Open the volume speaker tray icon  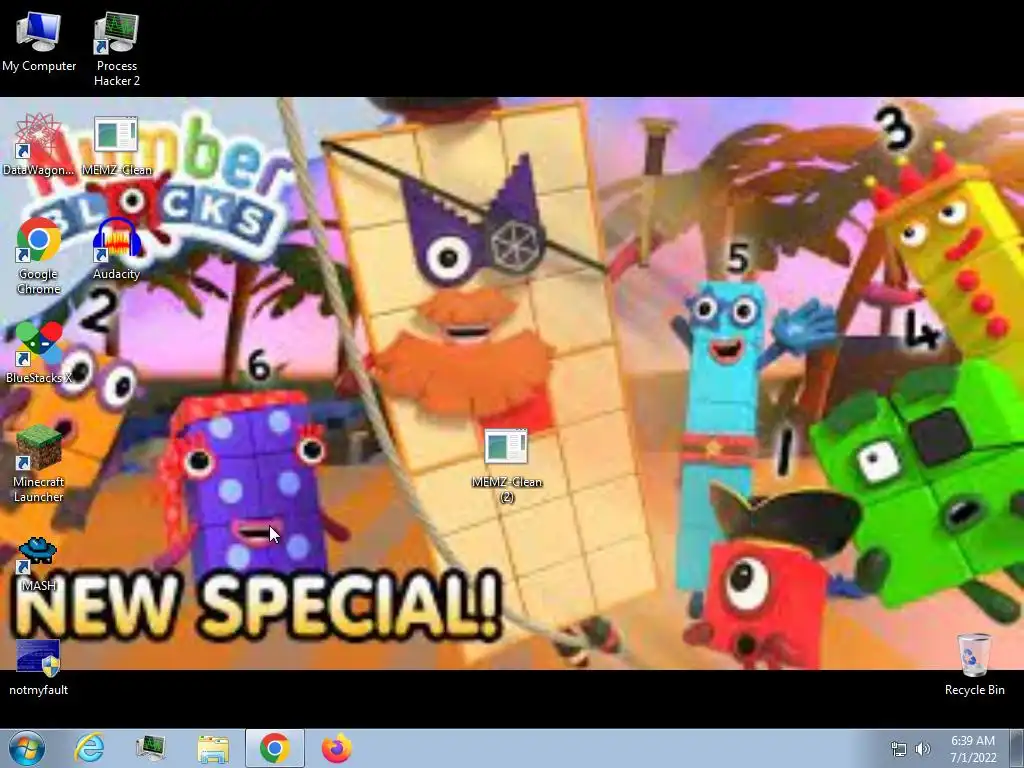[x=923, y=749]
